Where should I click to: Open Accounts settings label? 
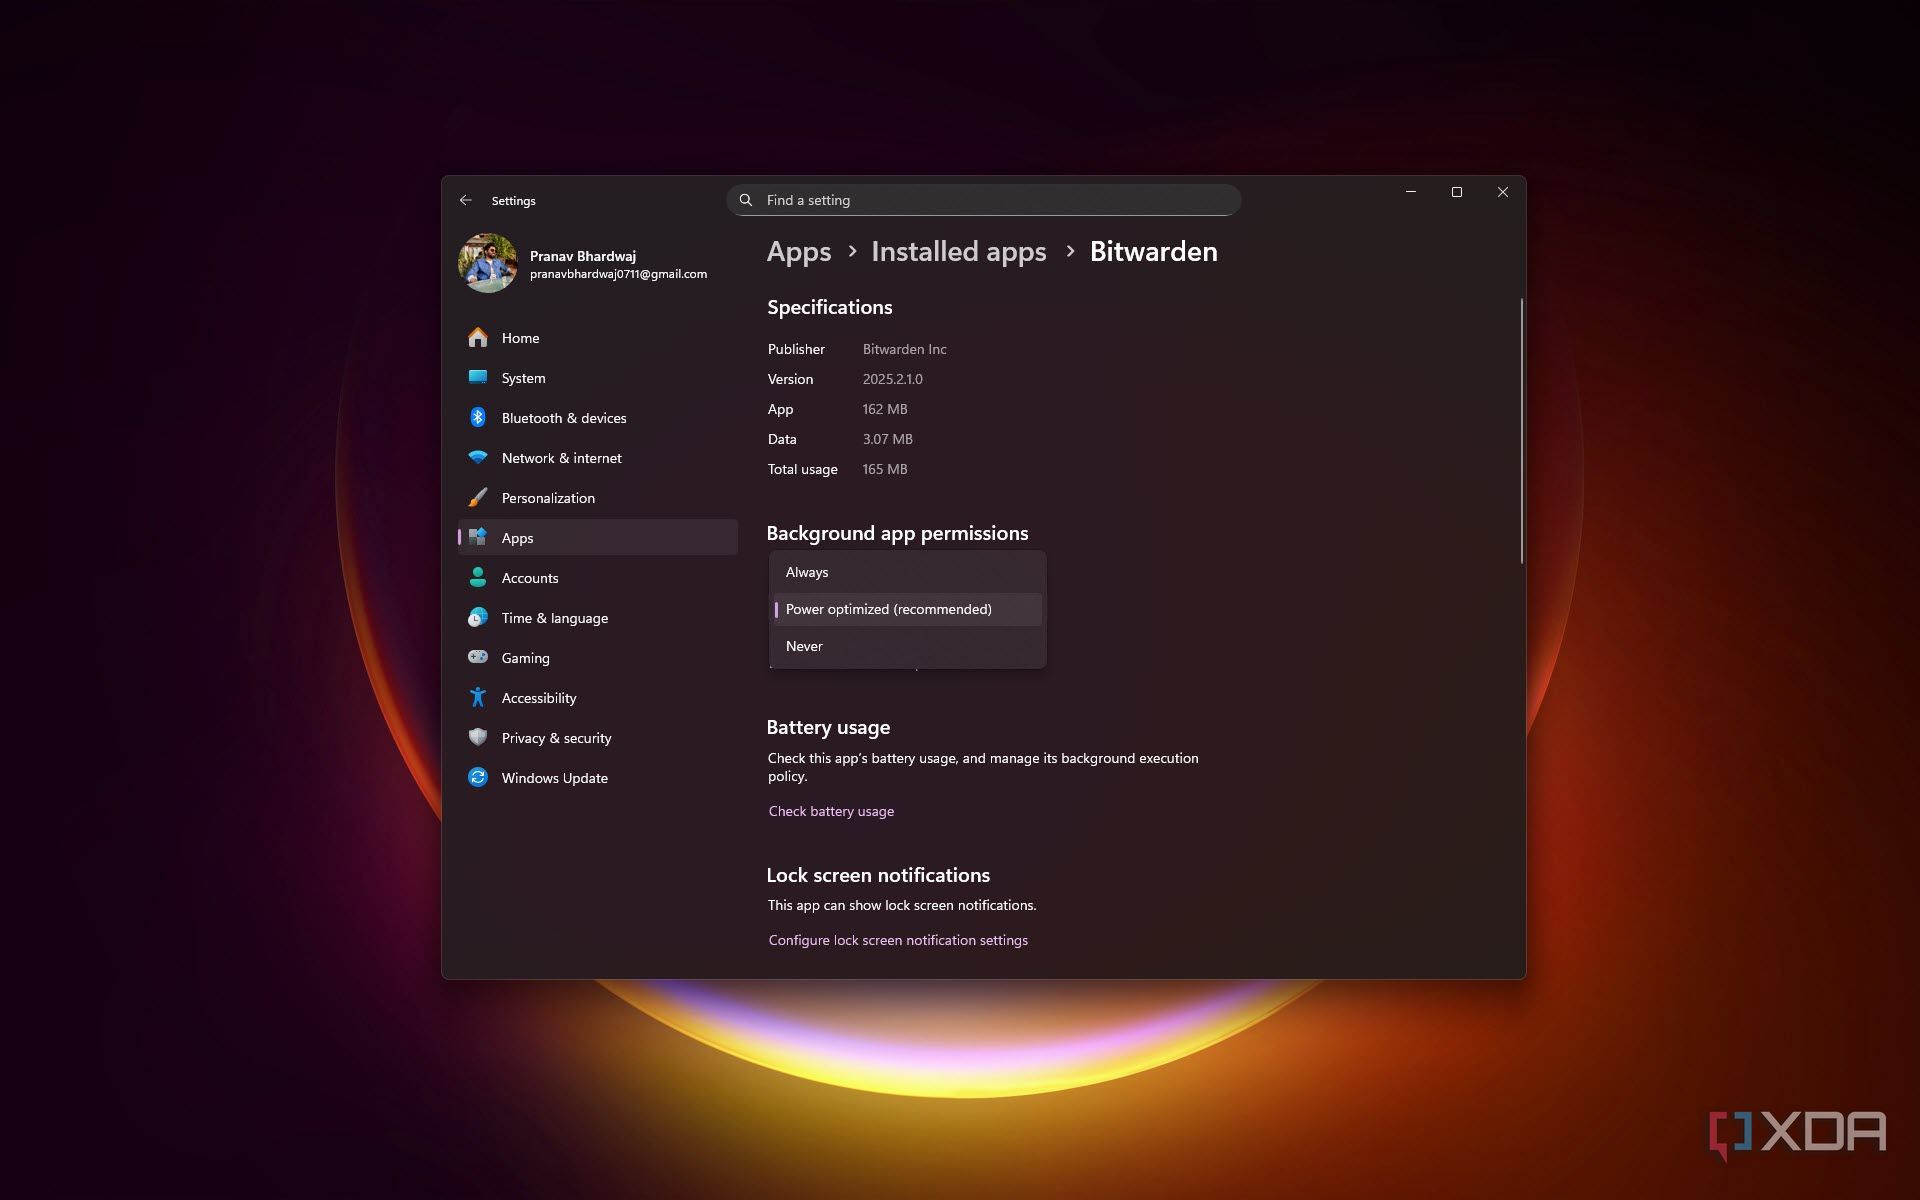(x=530, y=578)
